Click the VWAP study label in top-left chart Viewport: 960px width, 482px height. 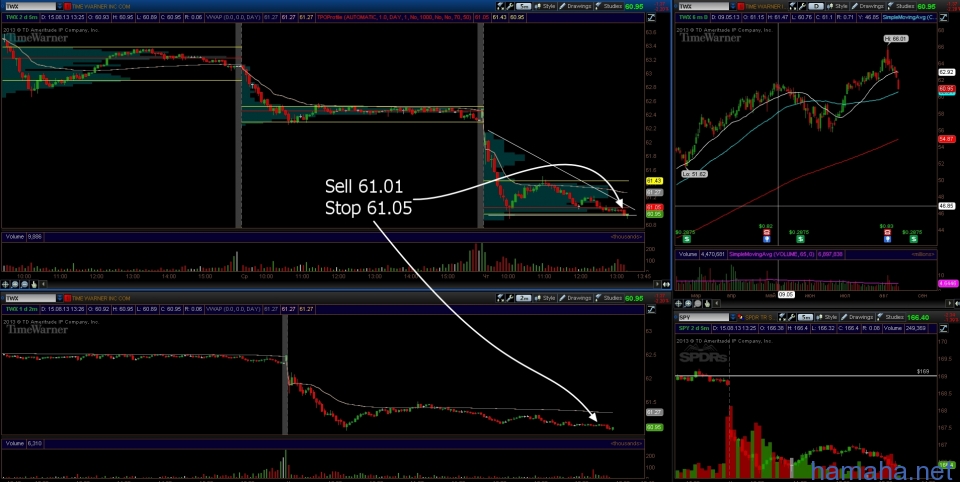click(x=233, y=17)
